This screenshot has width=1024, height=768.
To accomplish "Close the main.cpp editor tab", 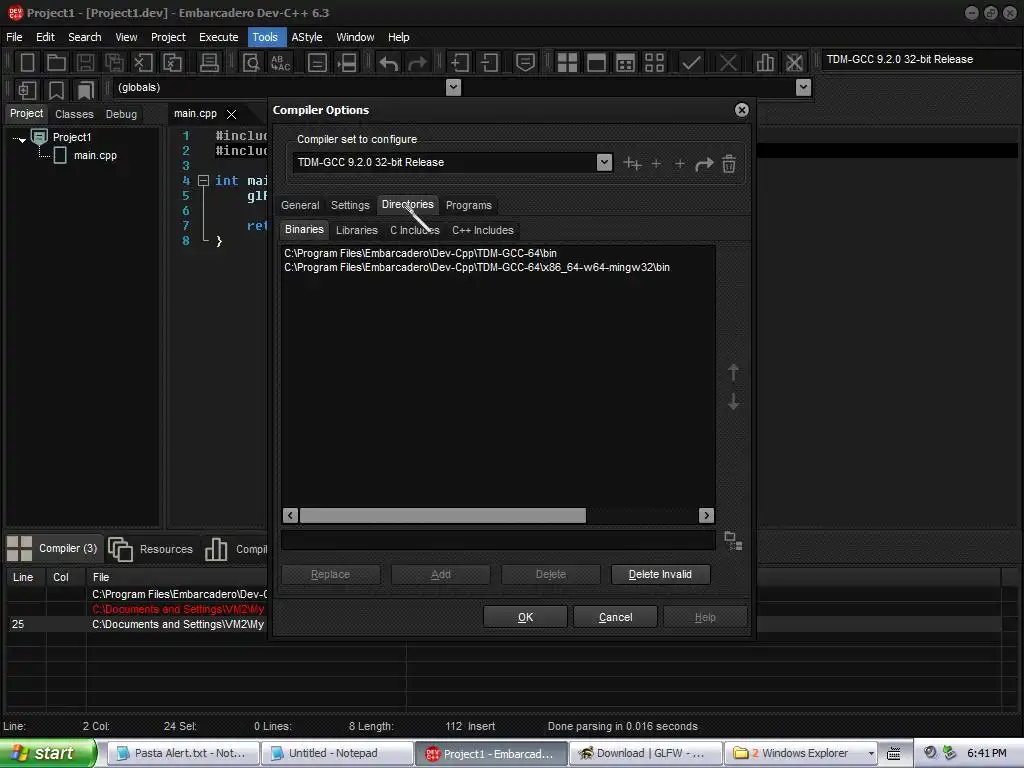I will 231,114.
